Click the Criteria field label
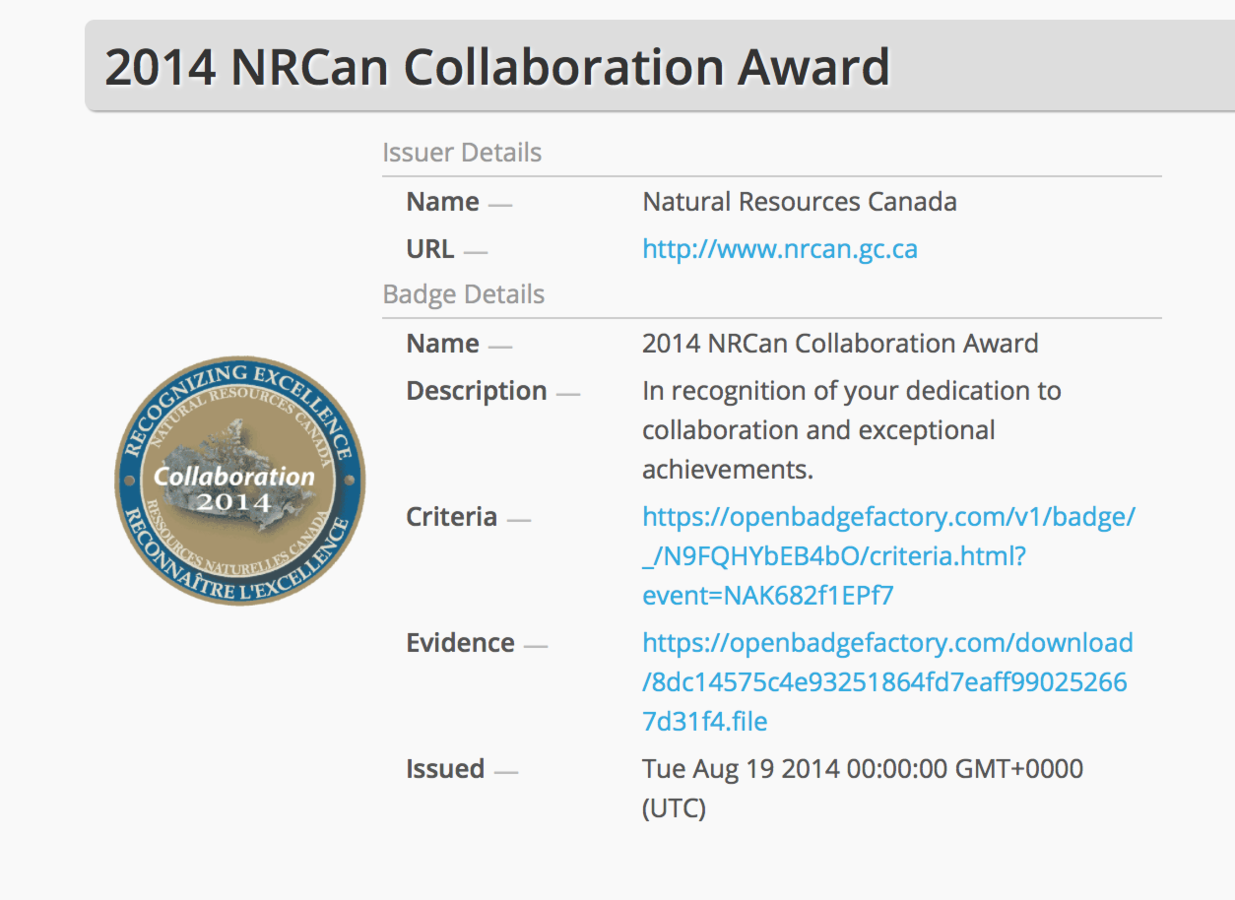 [x=451, y=517]
